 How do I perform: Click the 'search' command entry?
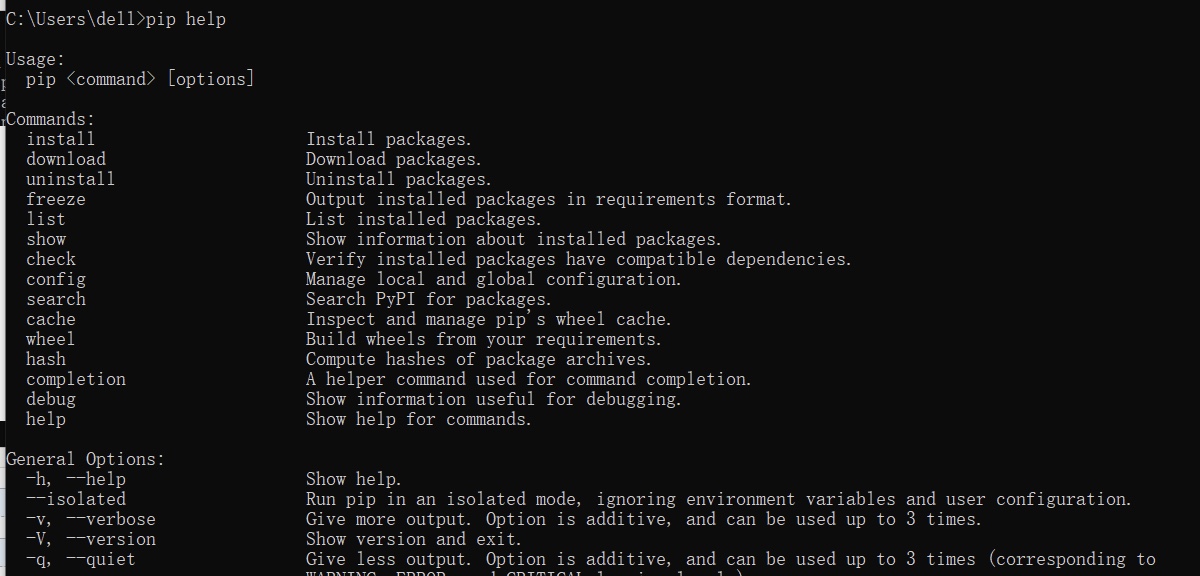56,299
